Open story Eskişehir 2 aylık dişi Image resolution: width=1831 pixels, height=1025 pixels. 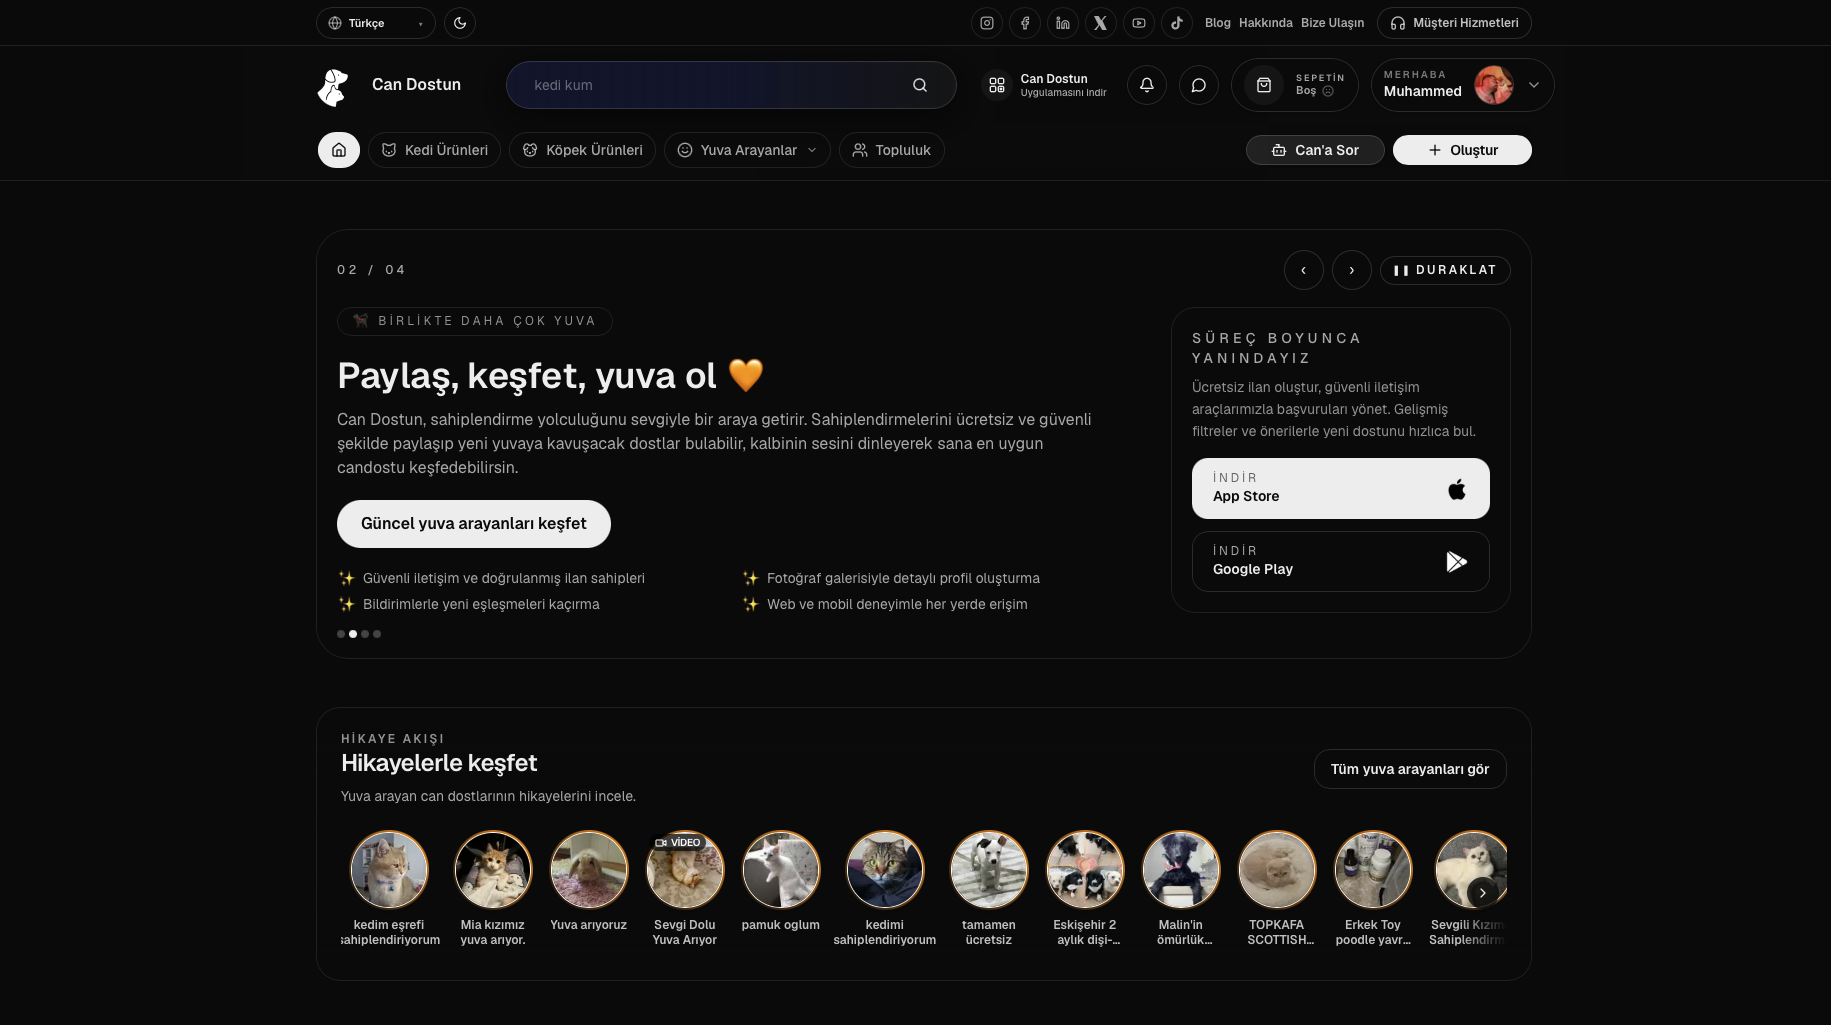pyautogui.click(x=1085, y=870)
